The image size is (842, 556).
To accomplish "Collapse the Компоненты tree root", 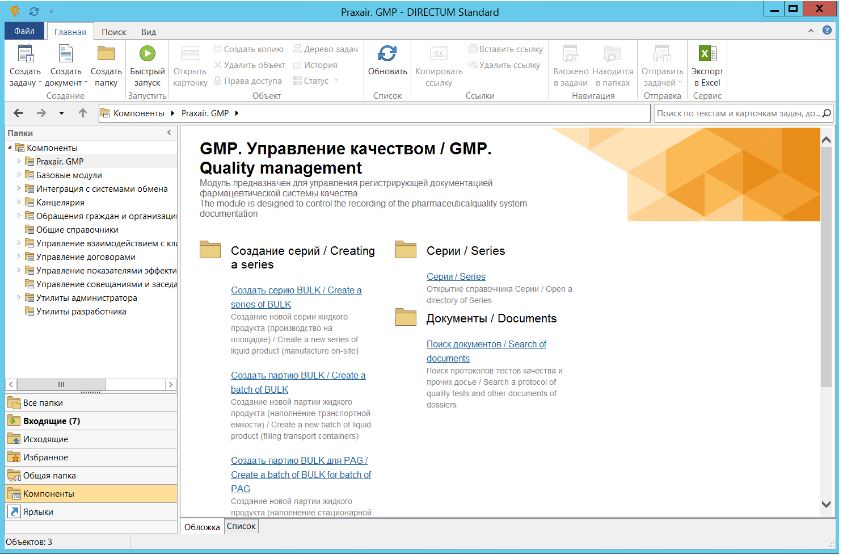I will [x=10, y=148].
